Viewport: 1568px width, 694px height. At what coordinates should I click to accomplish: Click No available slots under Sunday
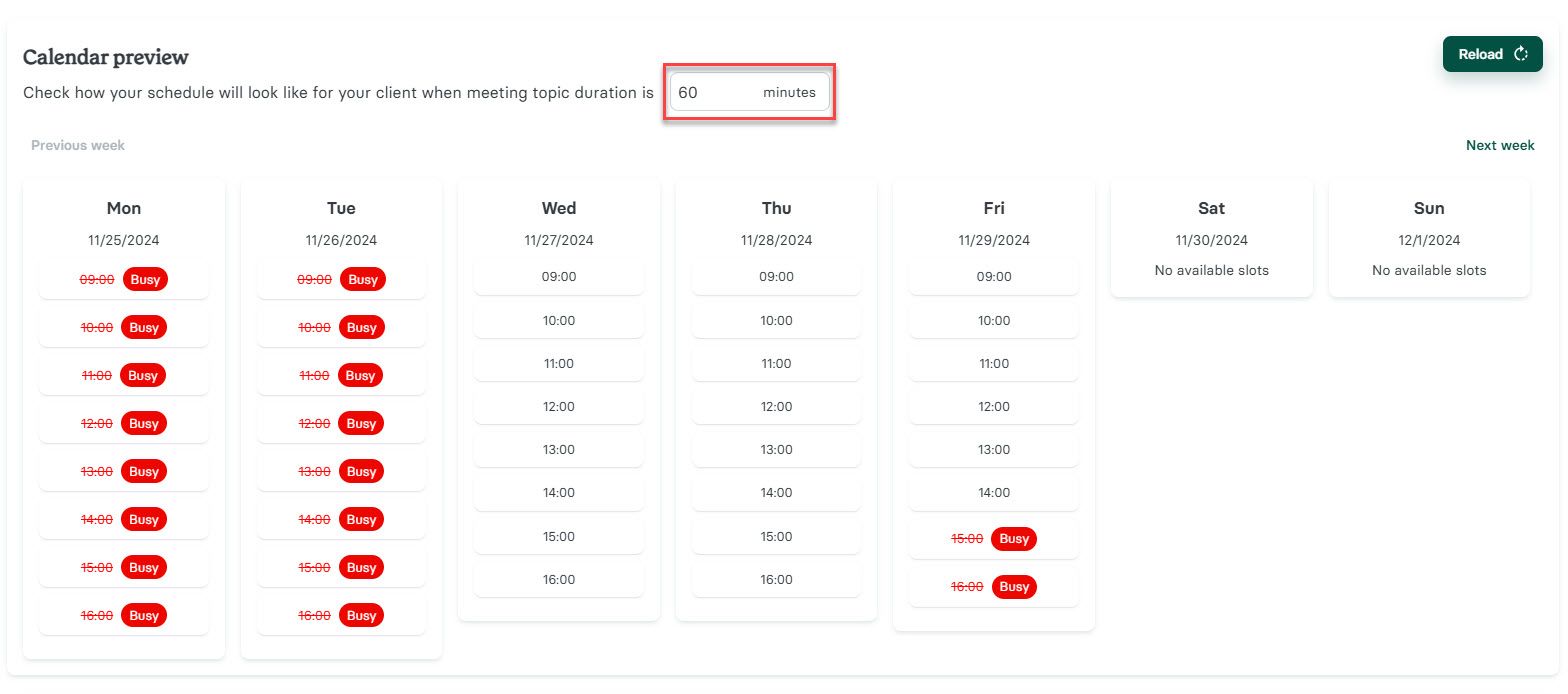[1428, 270]
